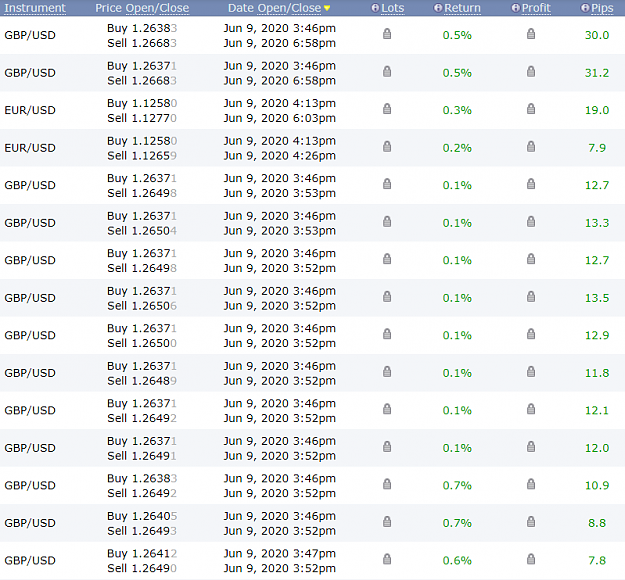Click the Profit lock icon in the 7.9 pips row
This screenshot has width=625, height=580.
click(x=531, y=147)
